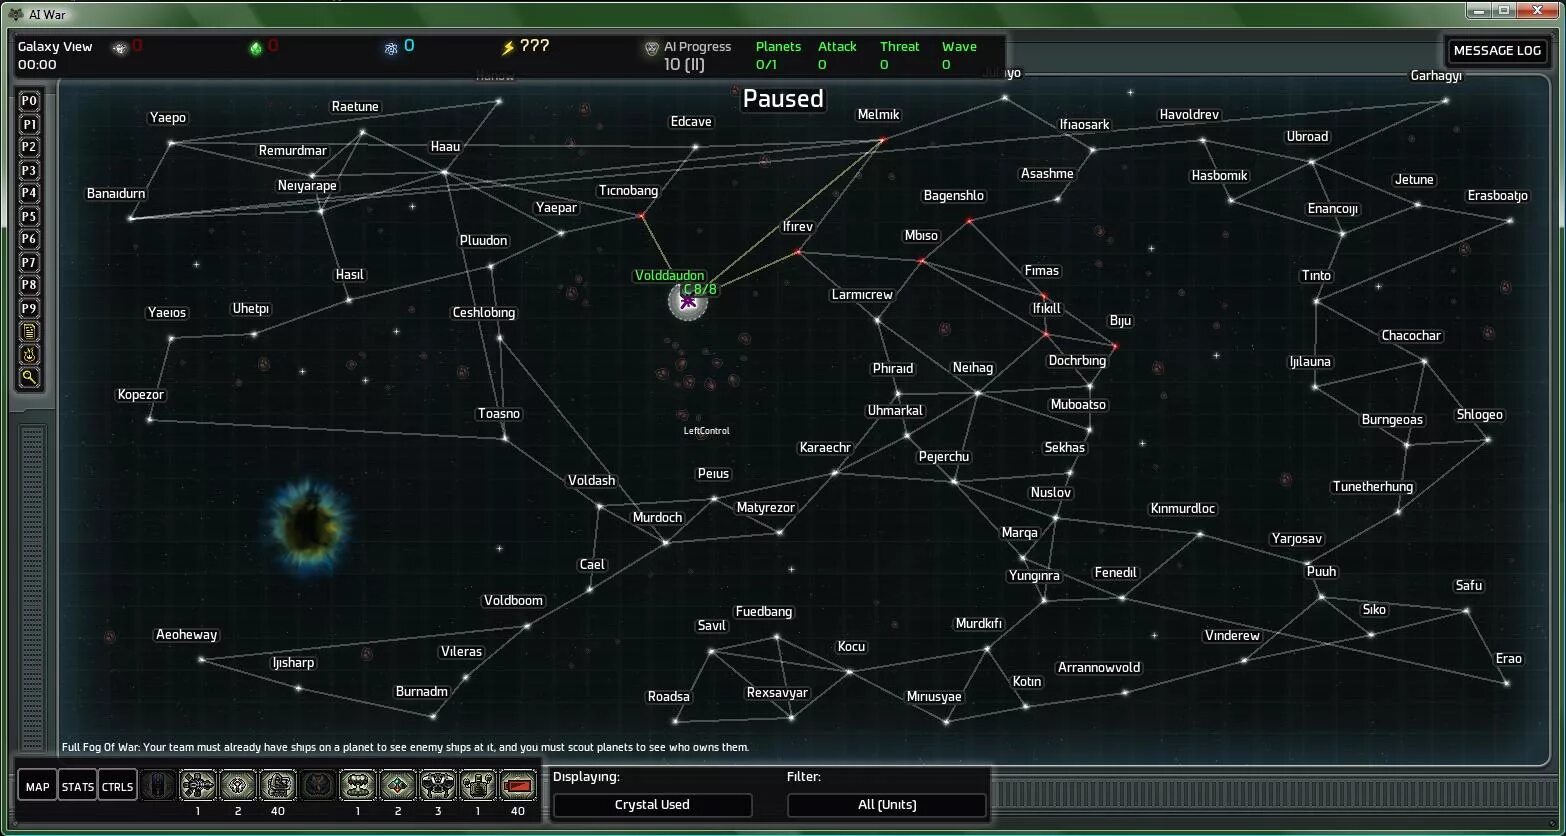Click the metal resource icon in top bar

tap(121, 48)
